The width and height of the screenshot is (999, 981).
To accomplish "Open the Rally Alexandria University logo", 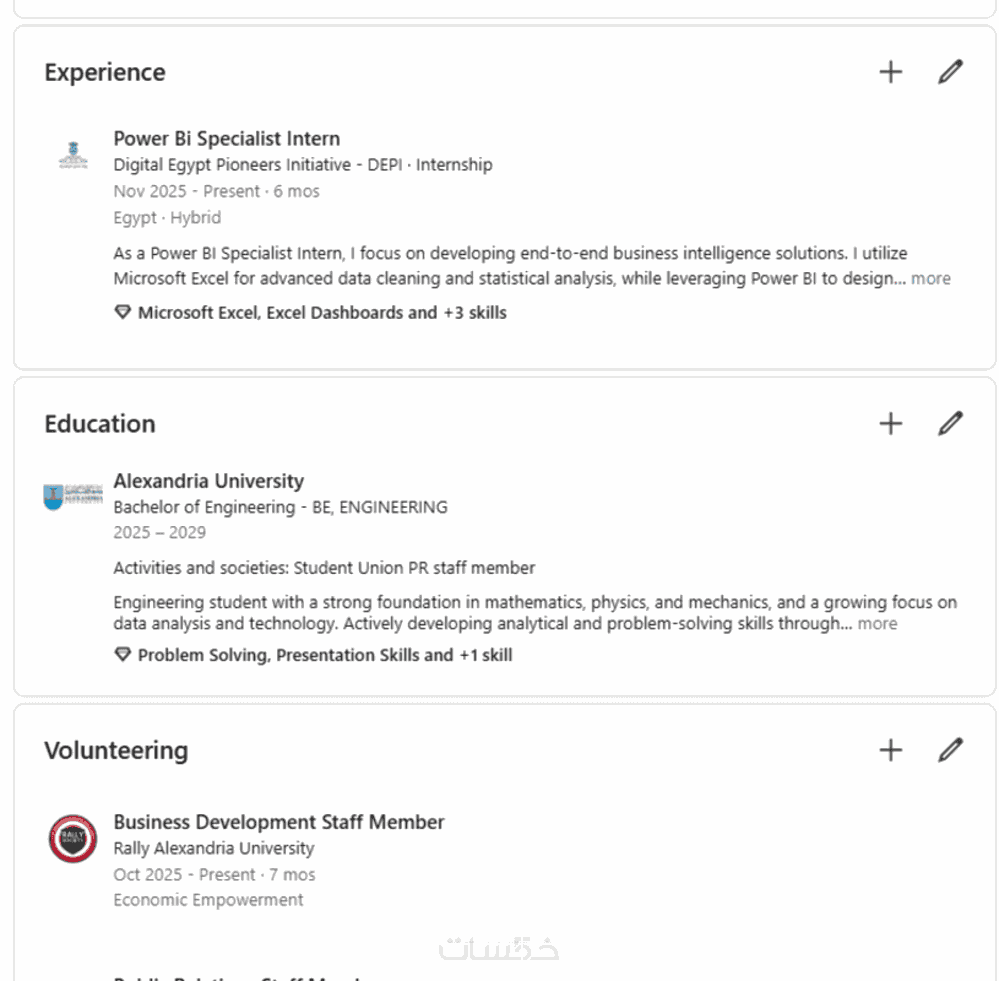I will click(x=73, y=839).
